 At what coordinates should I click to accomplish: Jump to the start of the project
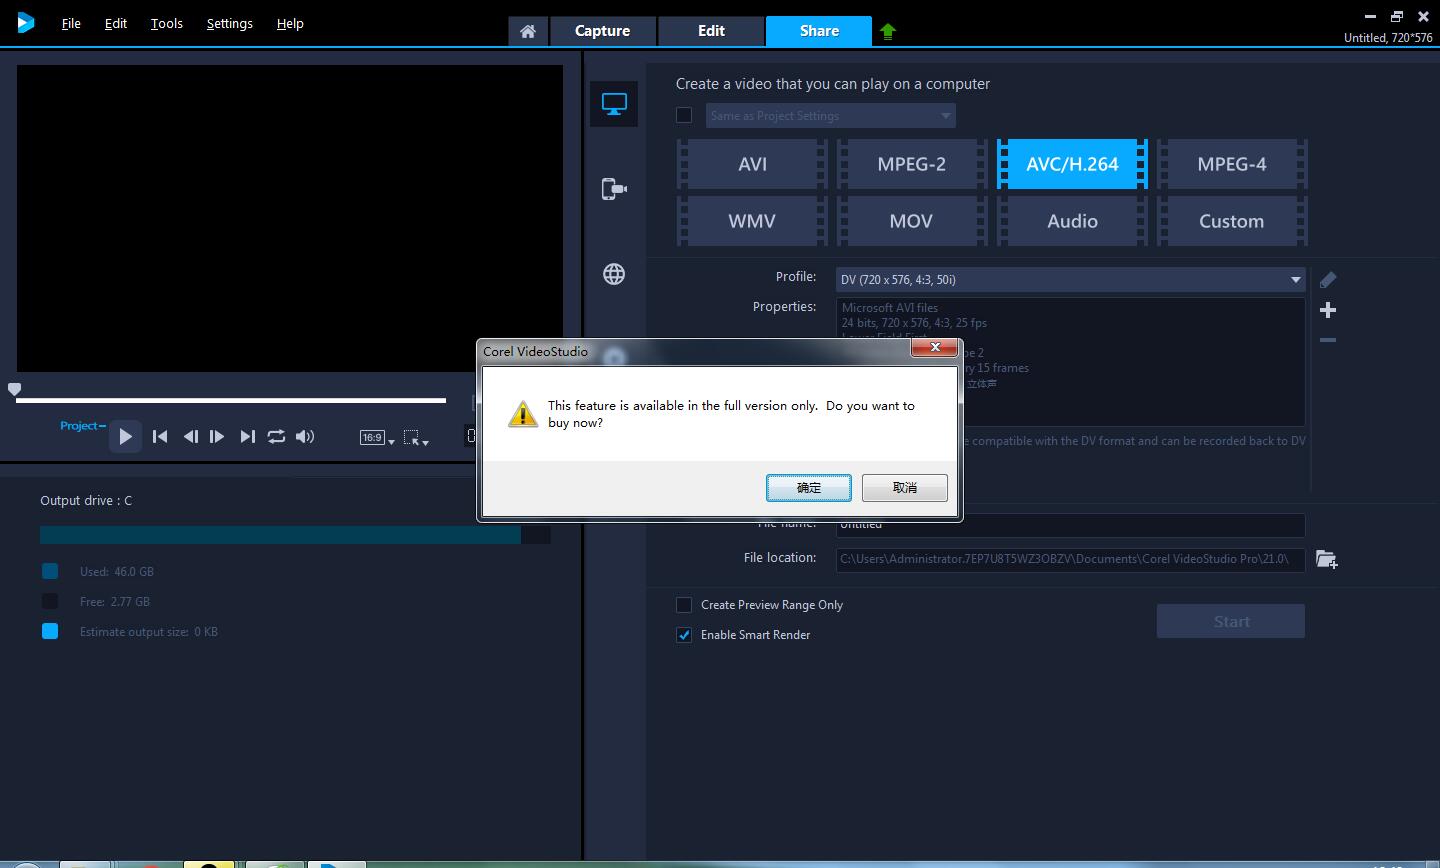tap(160, 436)
